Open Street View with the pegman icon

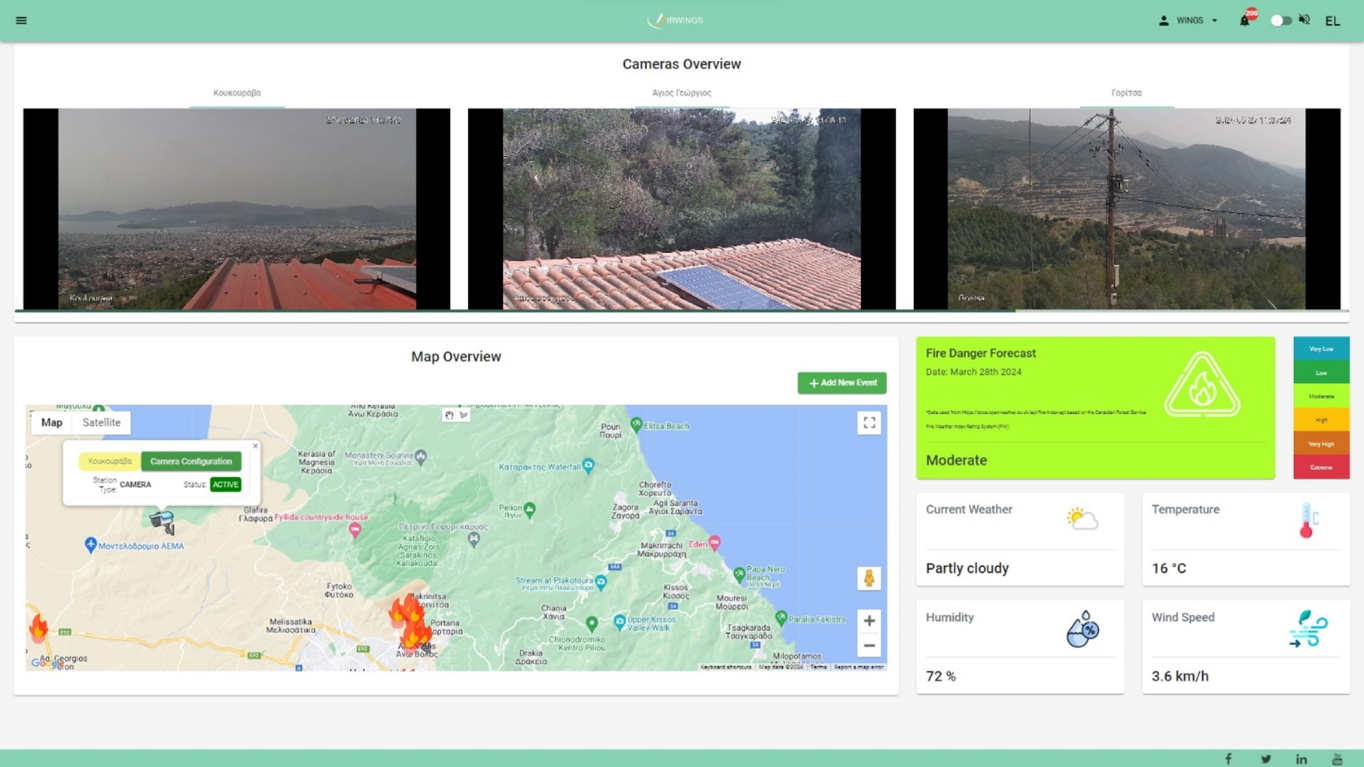tap(869, 578)
